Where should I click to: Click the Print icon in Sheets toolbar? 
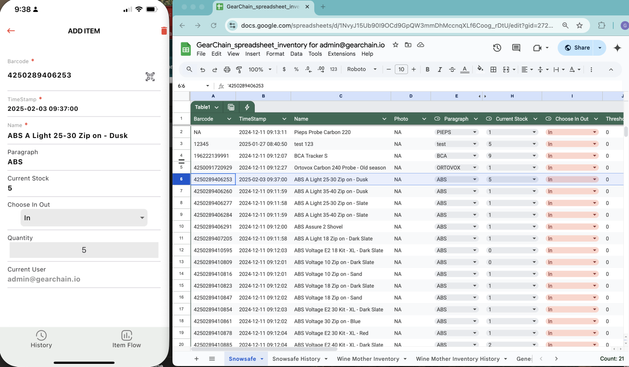(x=227, y=69)
